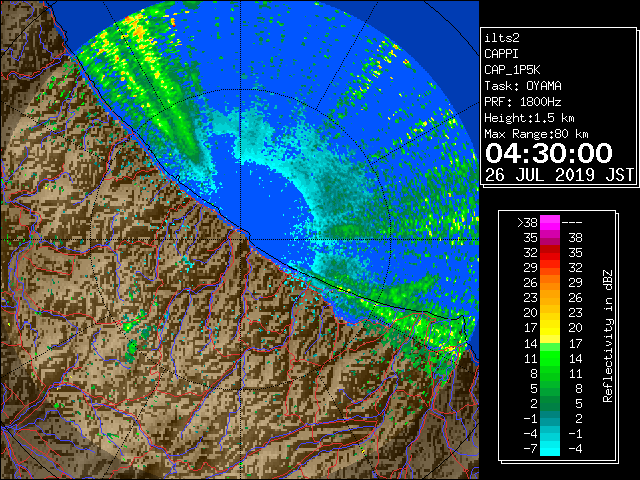Click the orange 26 dBZ legend swatch
This screenshot has height=480, width=640.
coord(550,283)
